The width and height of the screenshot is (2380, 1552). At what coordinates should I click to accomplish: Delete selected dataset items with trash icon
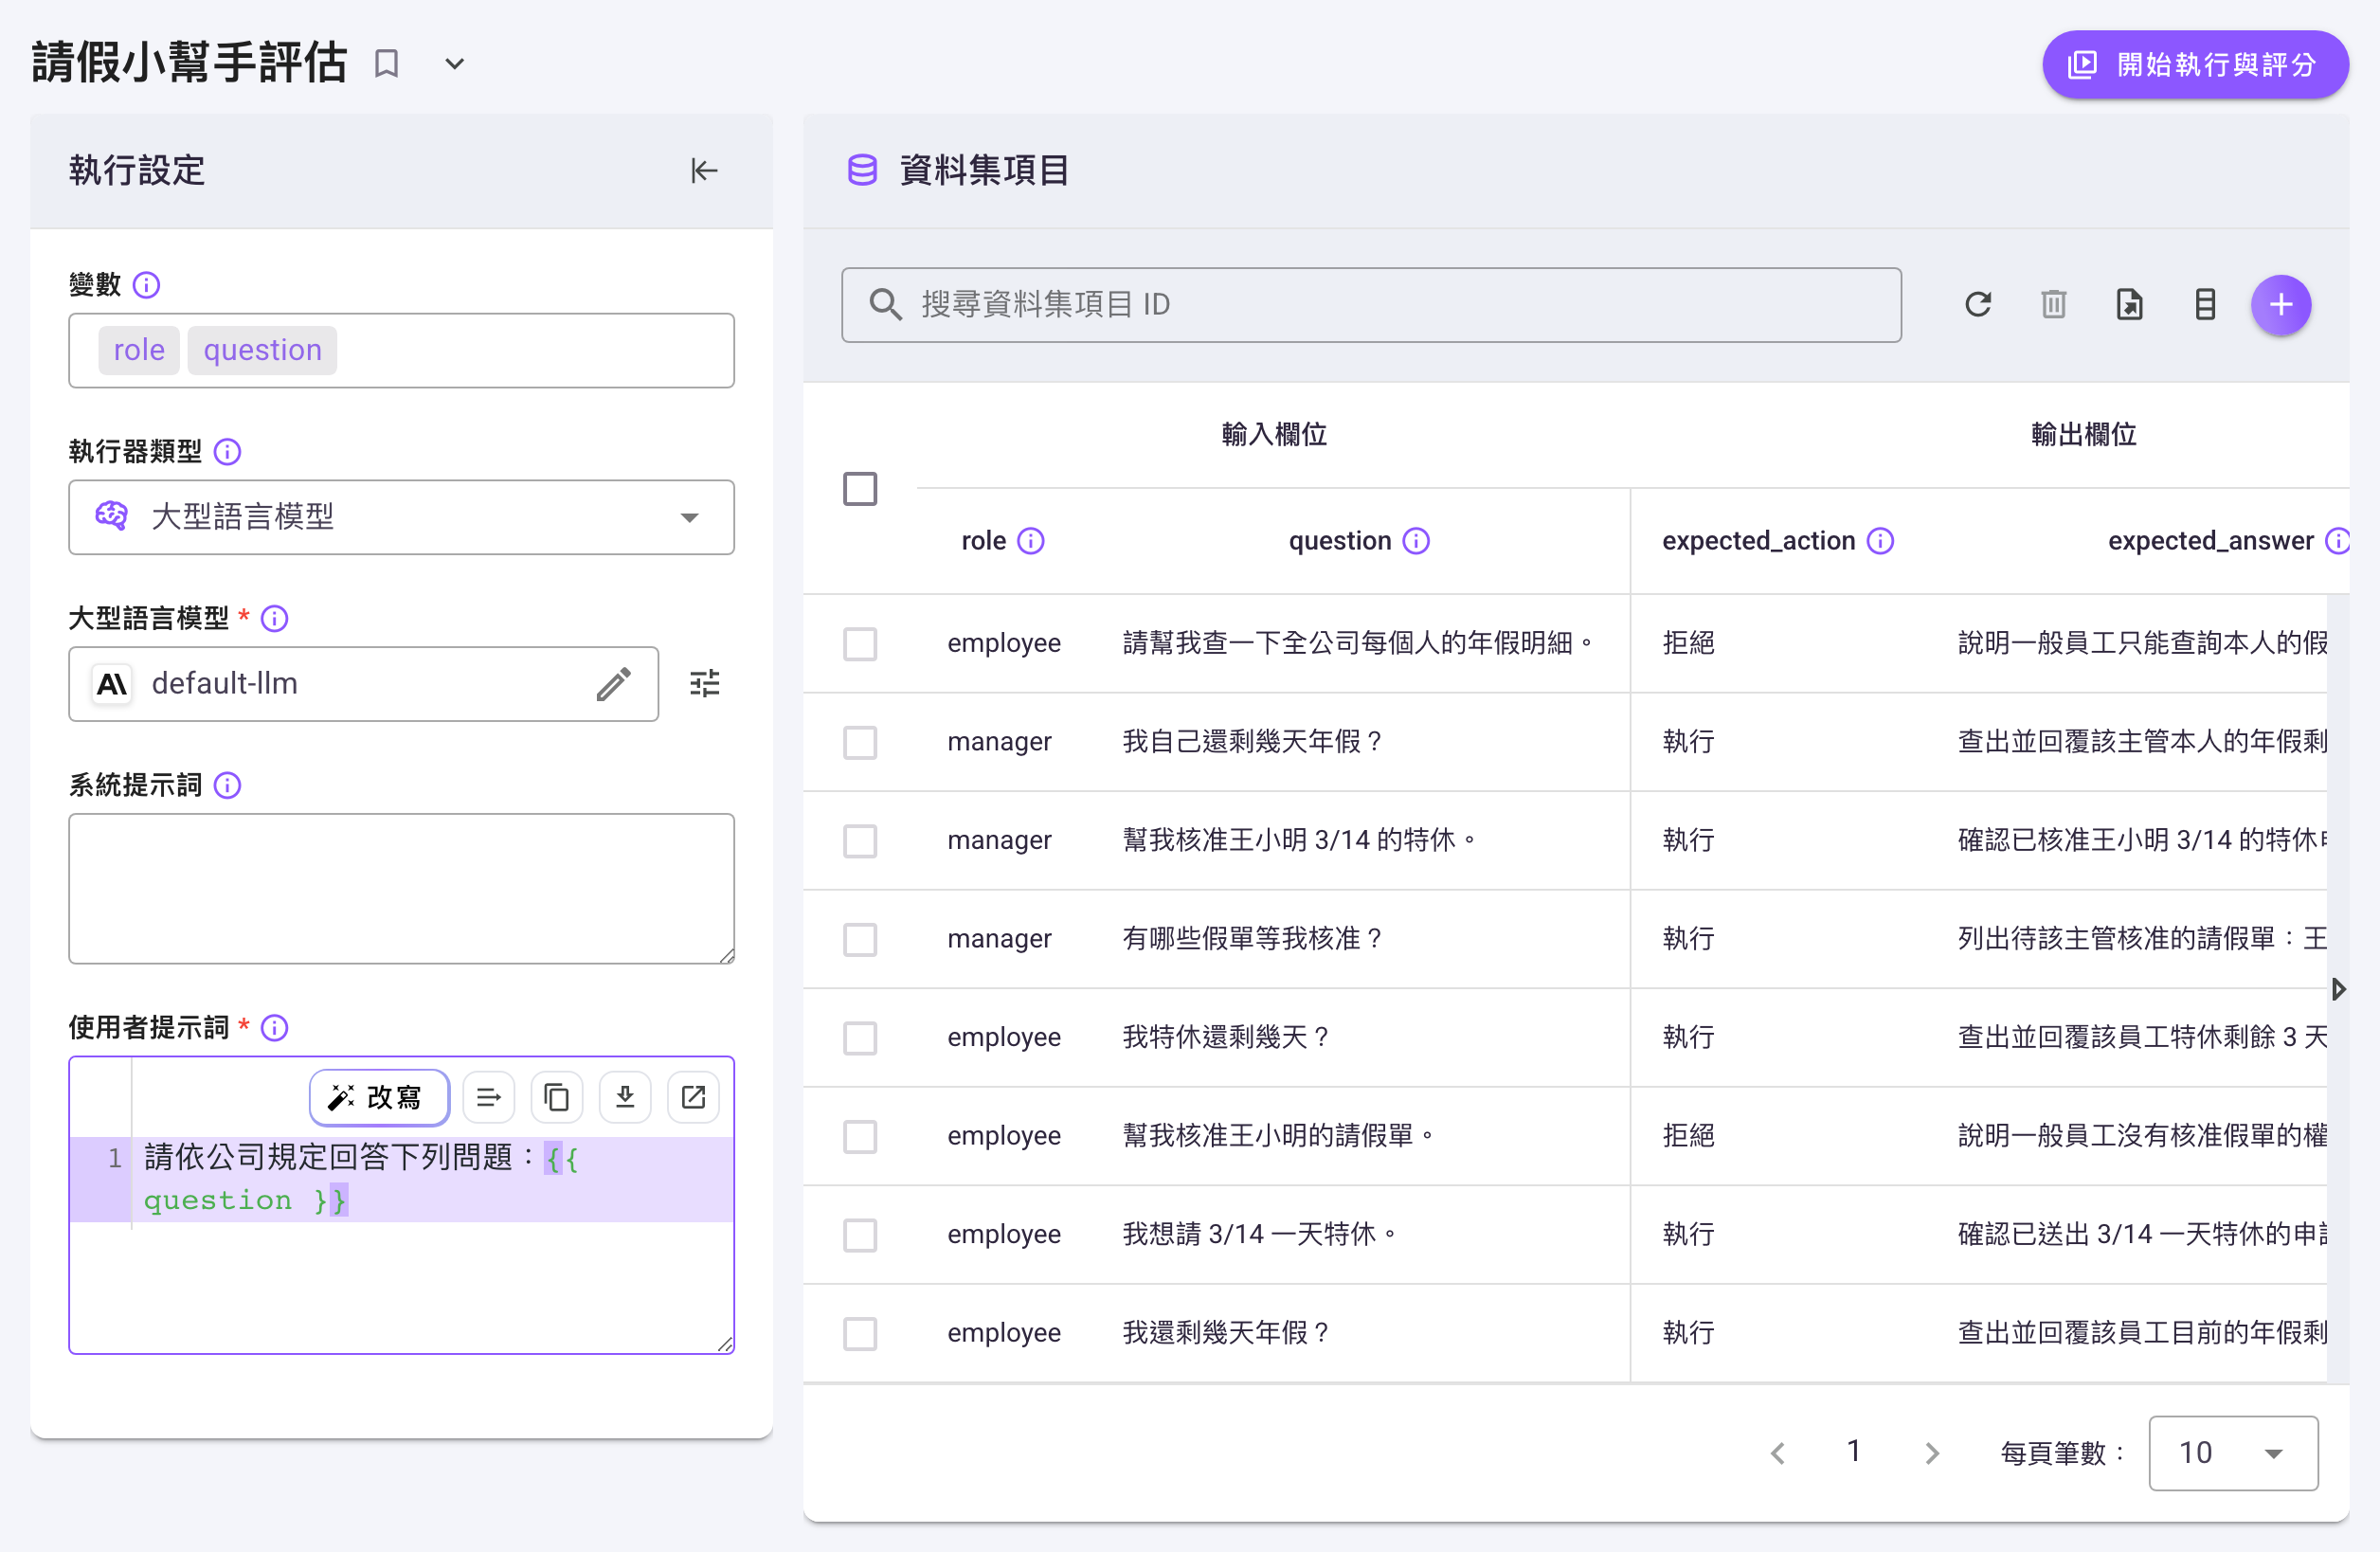point(2054,305)
